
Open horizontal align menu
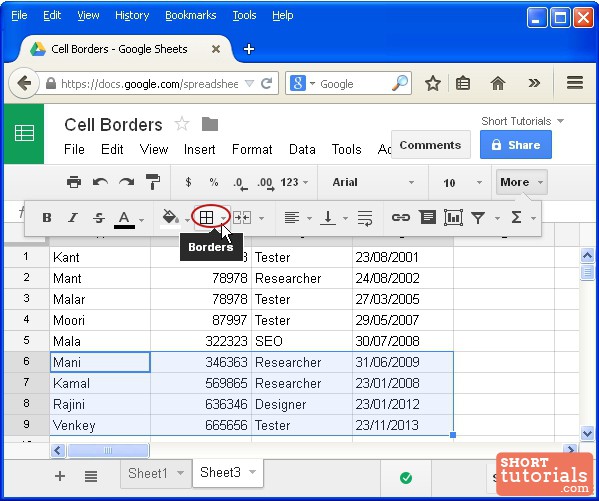[292, 218]
